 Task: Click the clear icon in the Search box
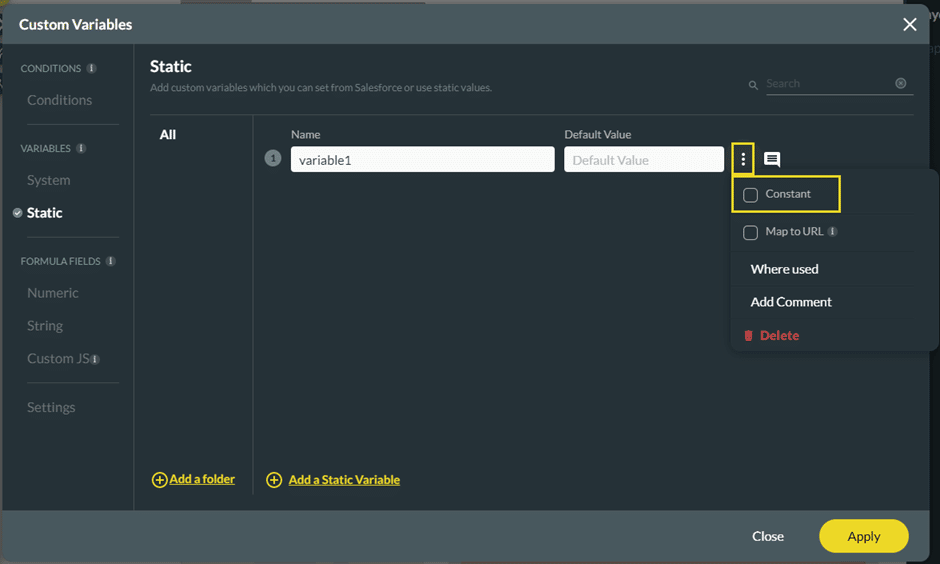click(900, 84)
